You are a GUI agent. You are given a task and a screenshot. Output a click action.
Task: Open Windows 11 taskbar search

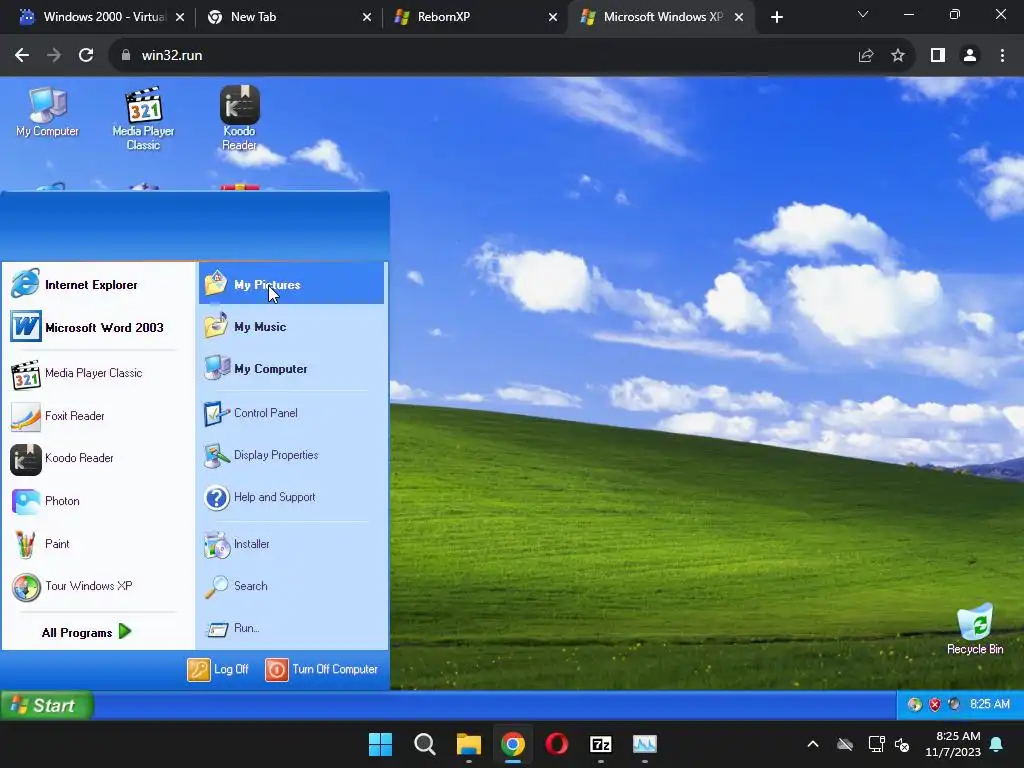tap(424, 744)
